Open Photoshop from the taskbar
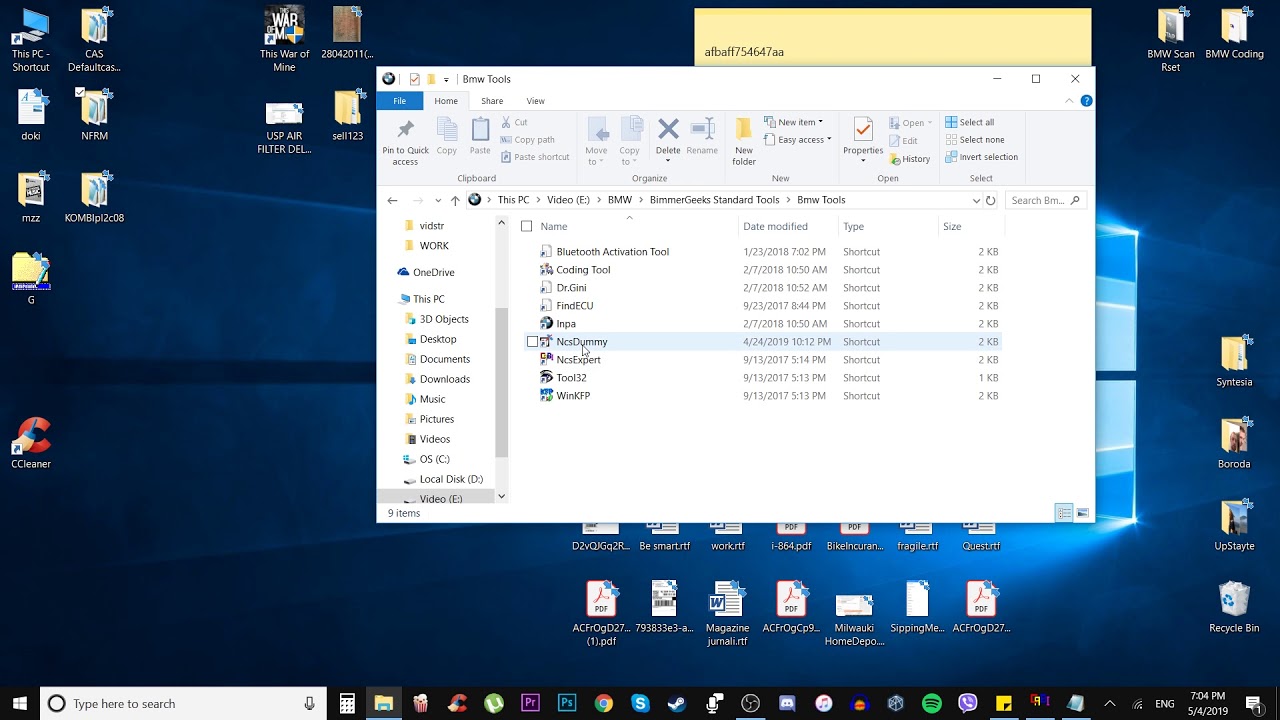 point(567,703)
